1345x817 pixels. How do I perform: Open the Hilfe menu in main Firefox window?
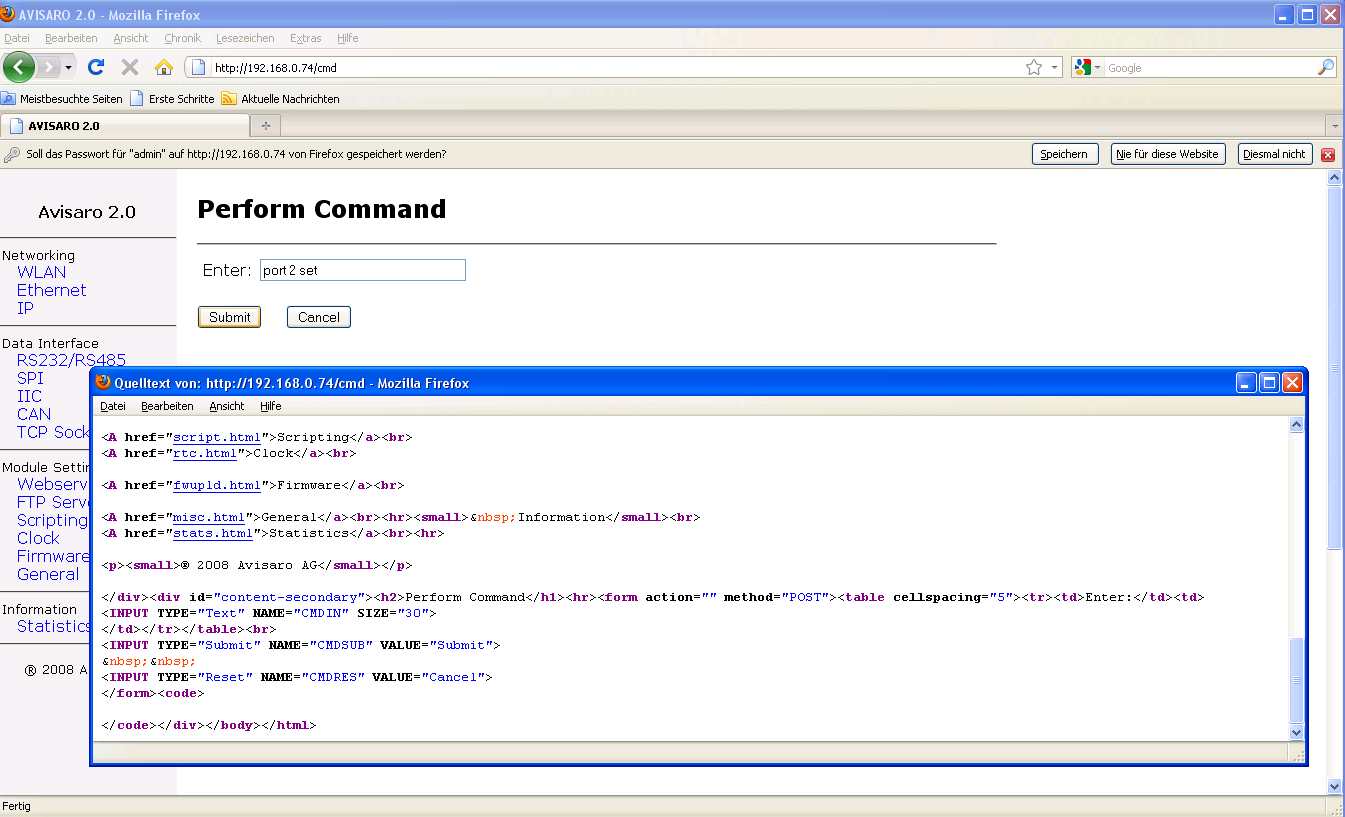[x=347, y=38]
